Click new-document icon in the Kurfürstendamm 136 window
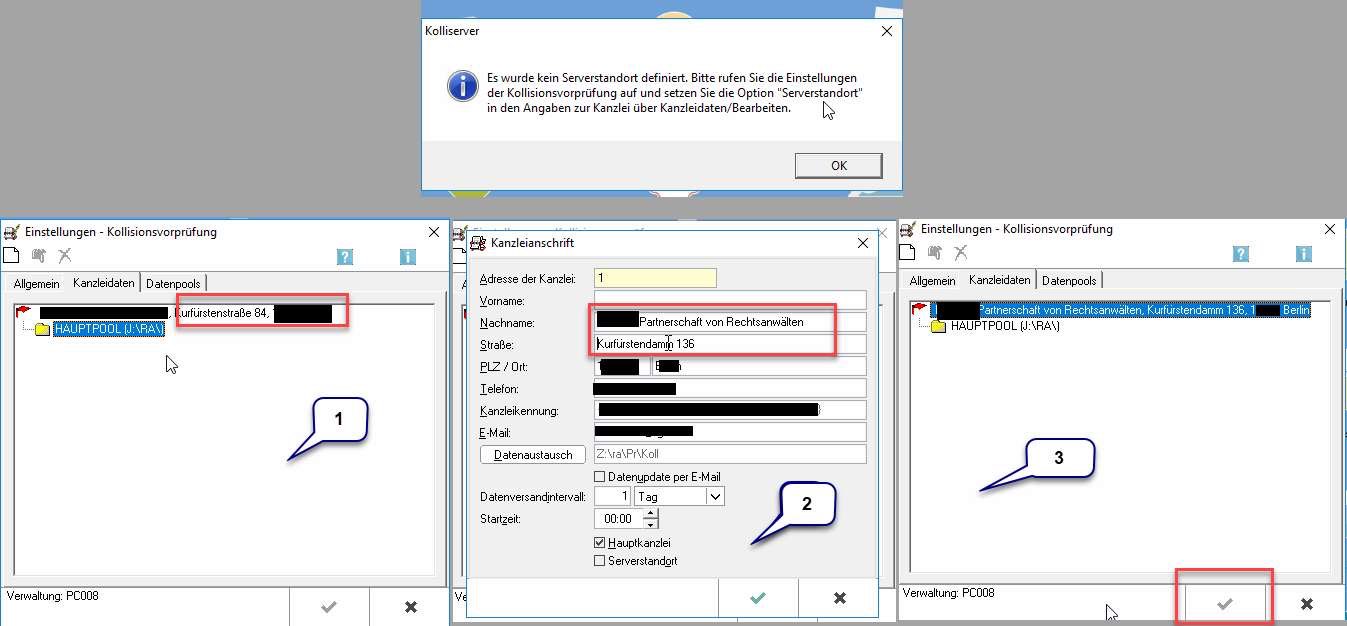 [x=909, y=253]
